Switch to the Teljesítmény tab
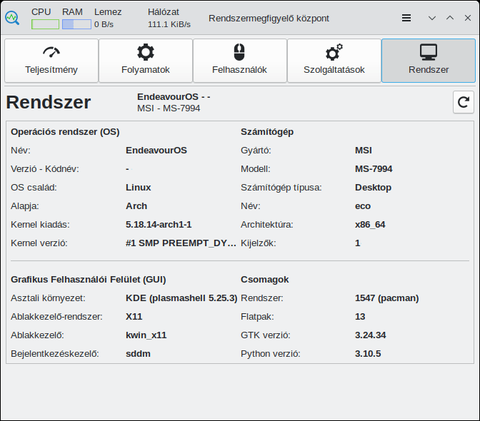Viewport: 480px width, 421px height. pos(51,60)
